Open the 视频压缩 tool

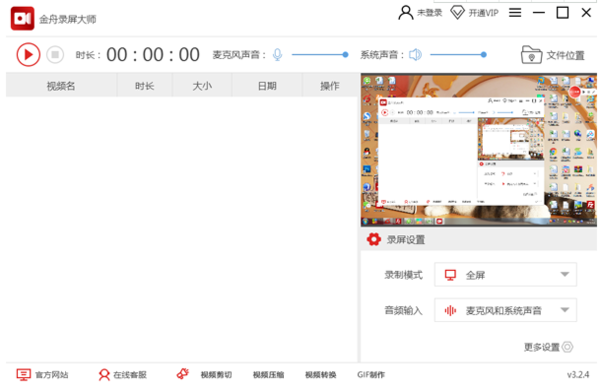pyautogui.click(x=268, y=375)
